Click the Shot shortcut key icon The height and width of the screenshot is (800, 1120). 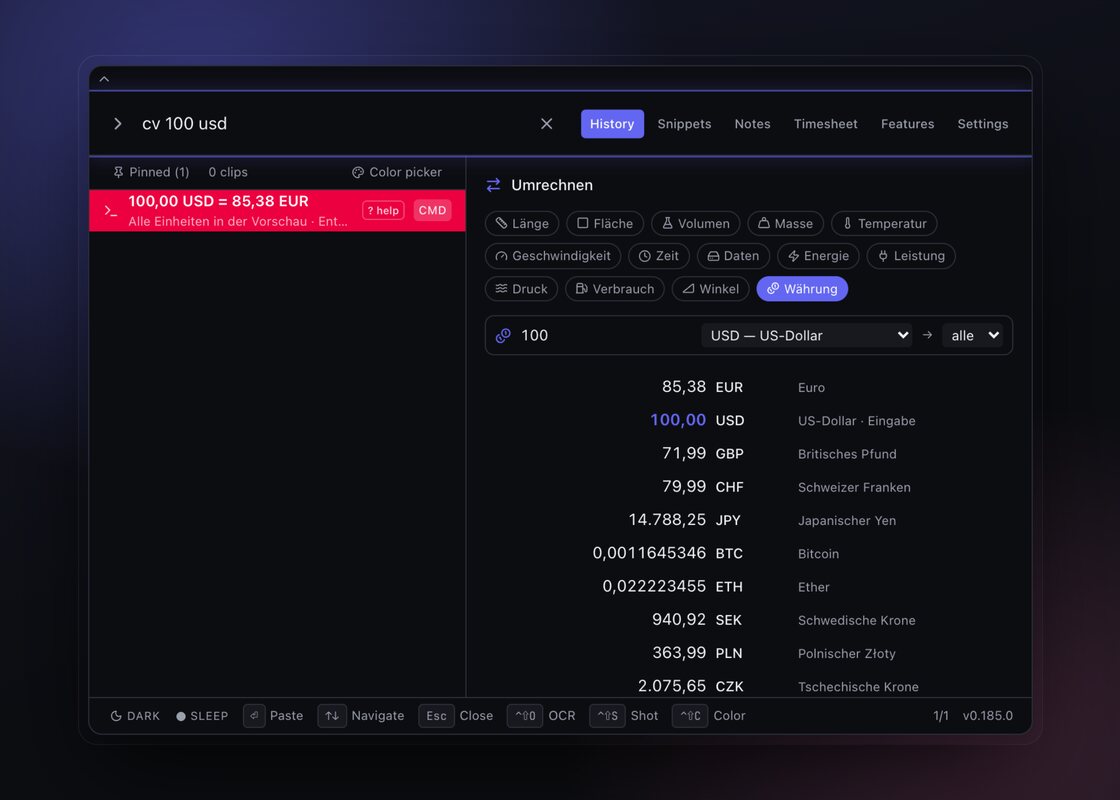(x=607, y=716)
